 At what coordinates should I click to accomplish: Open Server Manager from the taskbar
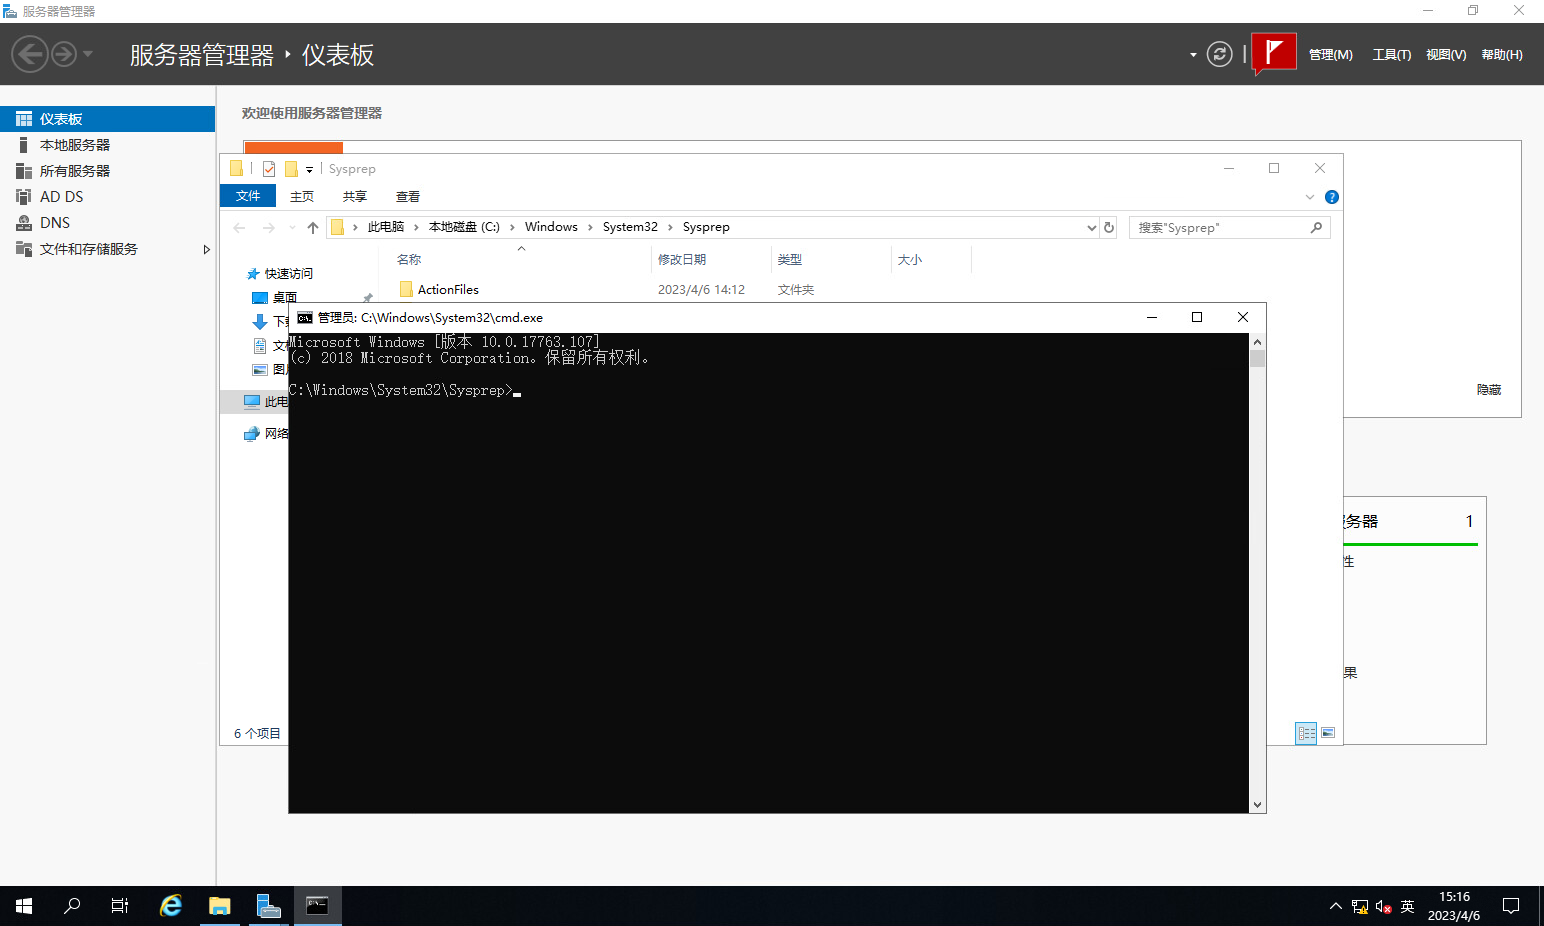coord(268,906)
